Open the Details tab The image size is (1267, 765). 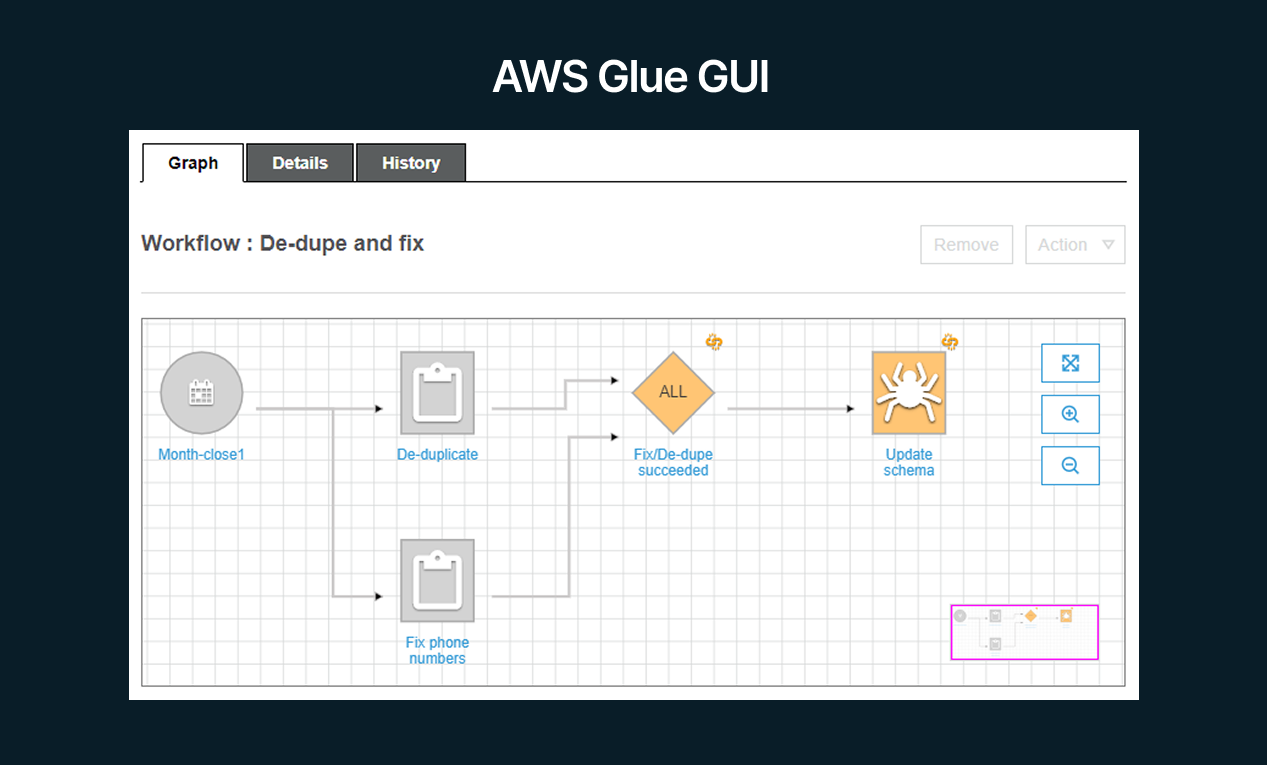pyautogui.click(x=300, y=163)
